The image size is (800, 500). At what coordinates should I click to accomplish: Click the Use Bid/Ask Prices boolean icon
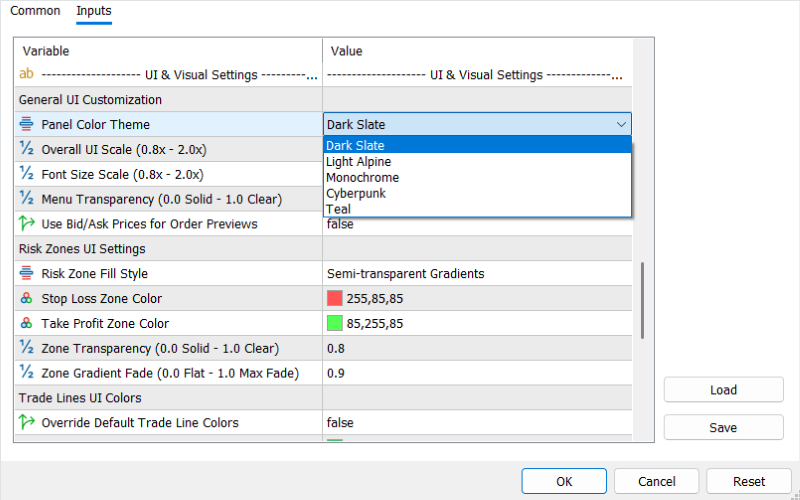click(27, 223)
